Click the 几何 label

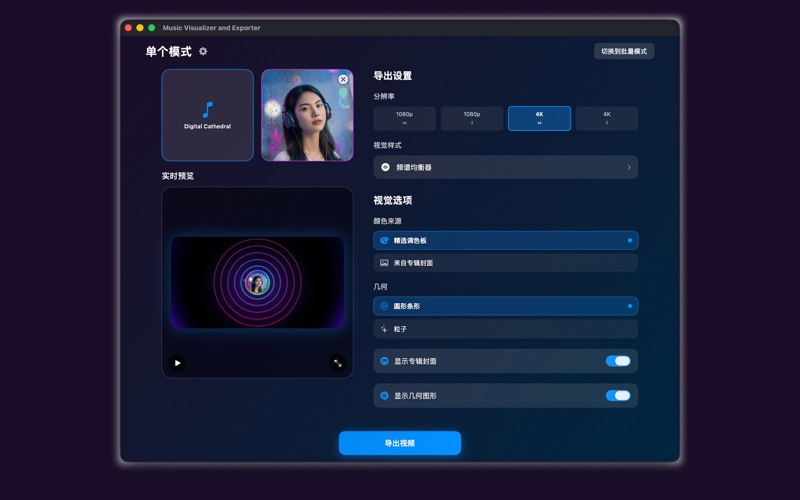[x=380, y=287]
